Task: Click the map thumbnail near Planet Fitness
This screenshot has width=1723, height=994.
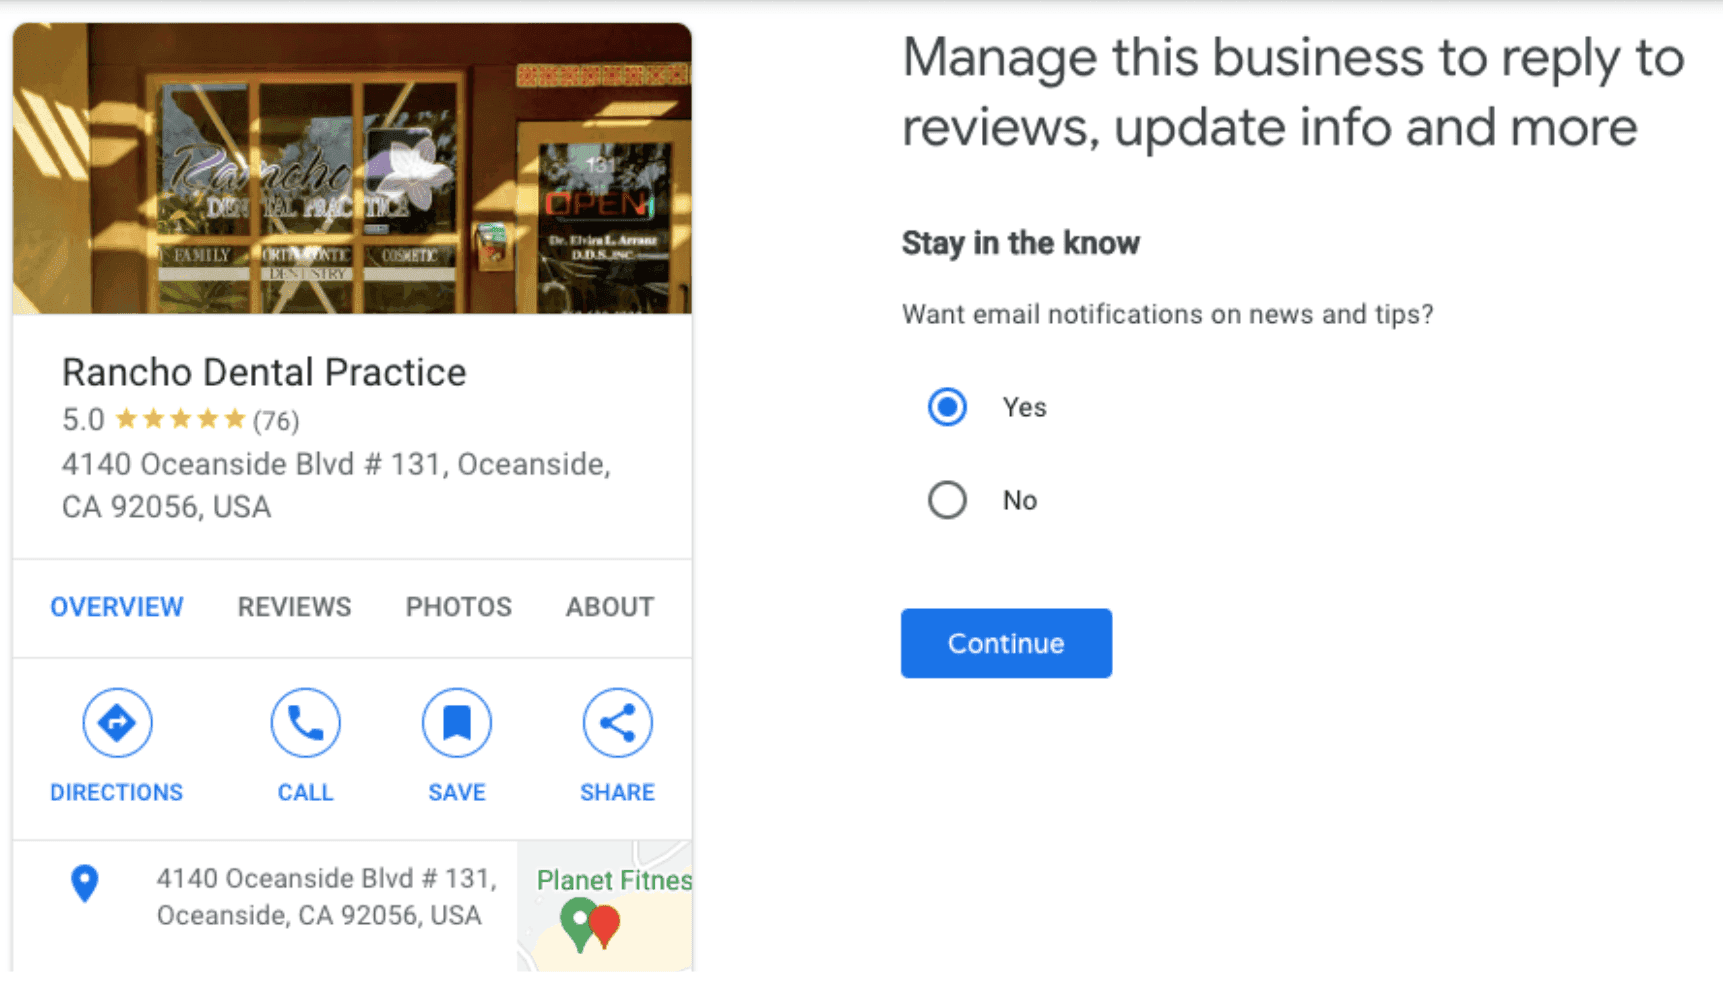Action: [x=605, y=906]
